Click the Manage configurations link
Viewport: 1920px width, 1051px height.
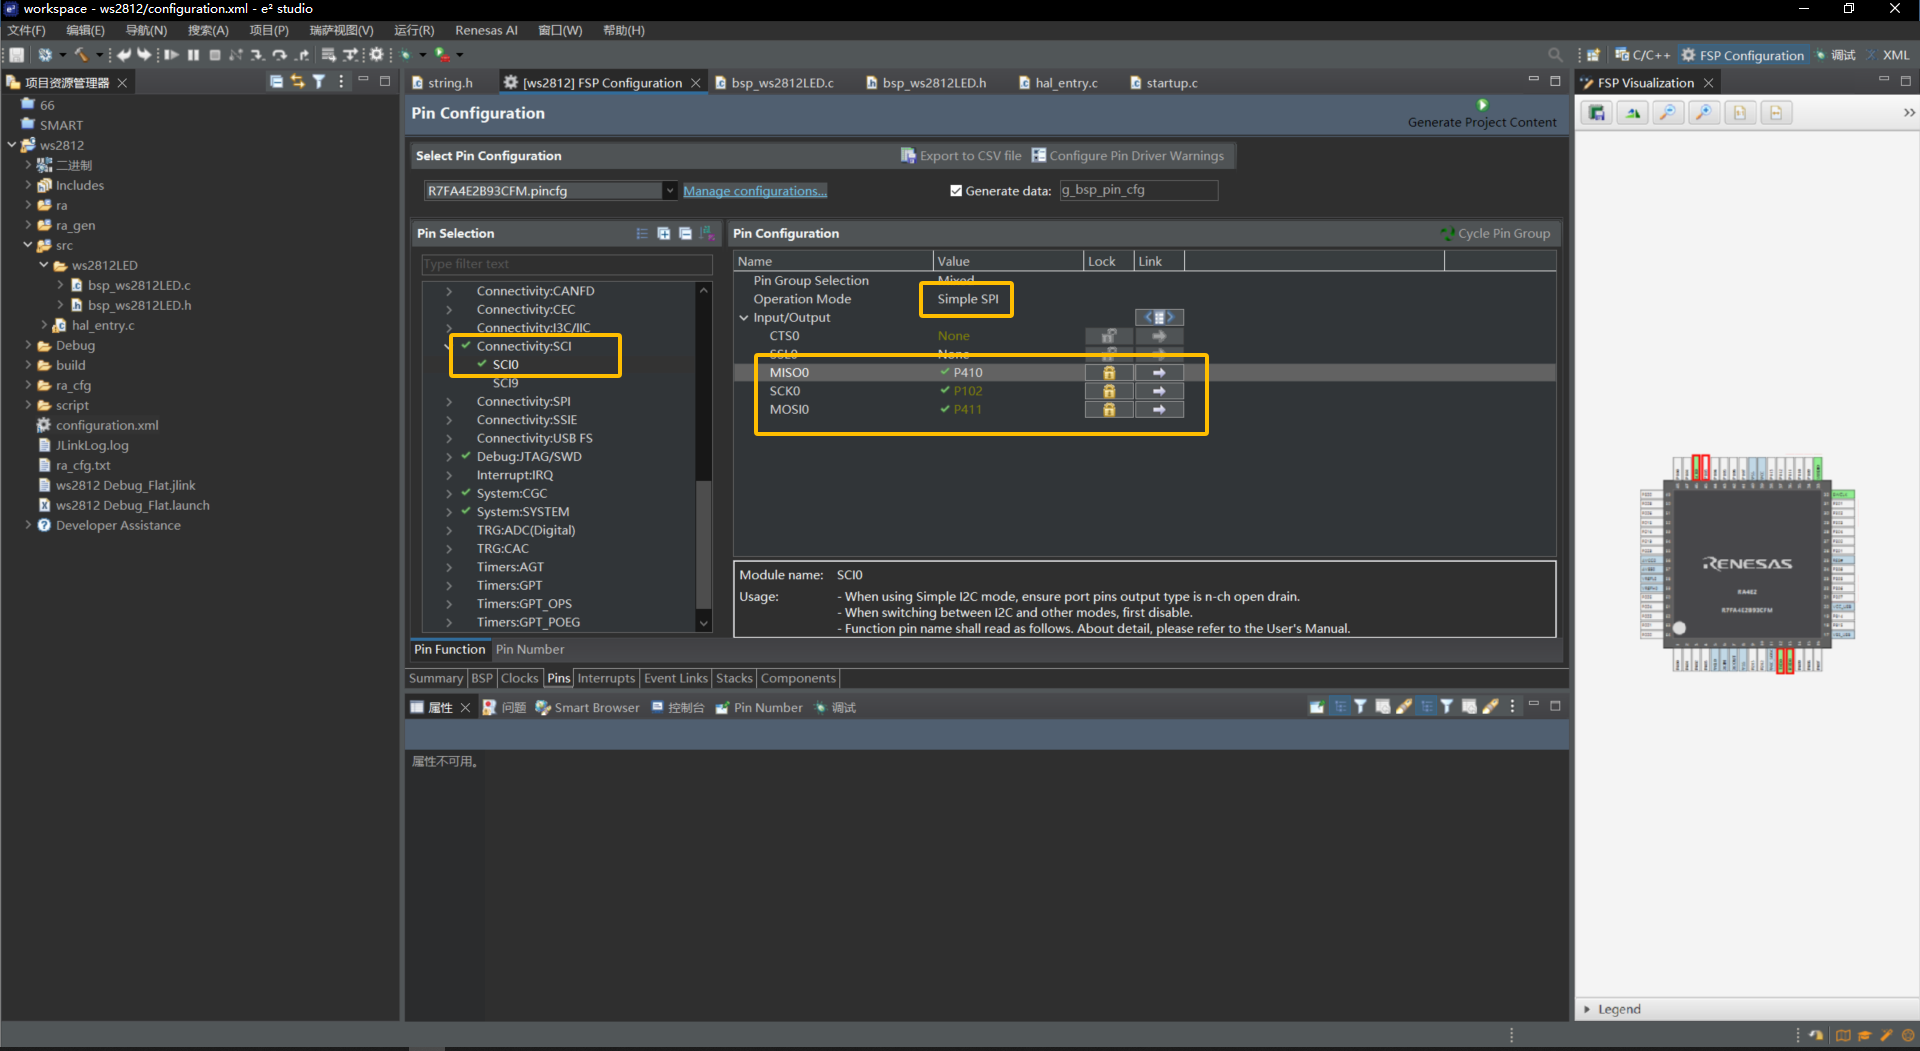(755, 191)
